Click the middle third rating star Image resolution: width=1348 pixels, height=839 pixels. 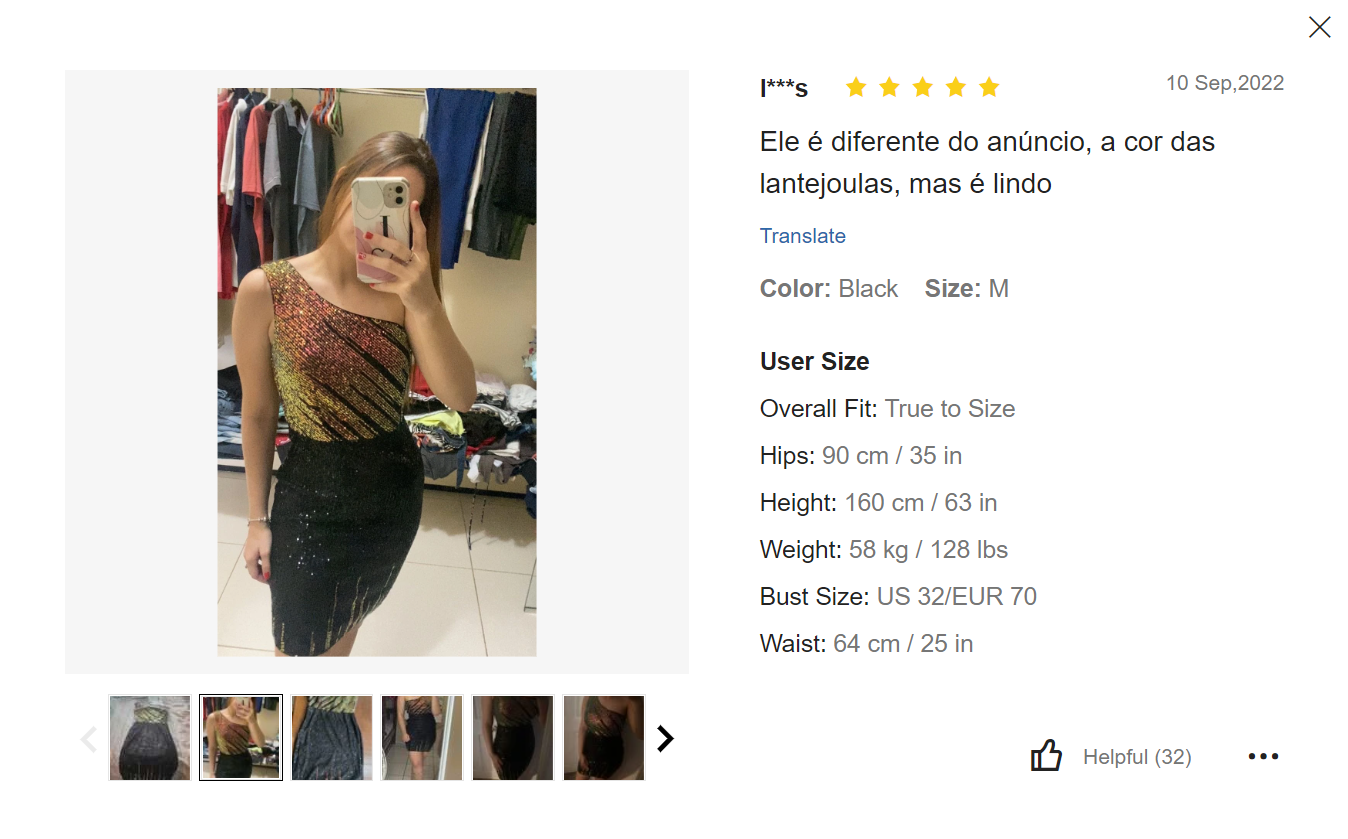pos(922,87)
